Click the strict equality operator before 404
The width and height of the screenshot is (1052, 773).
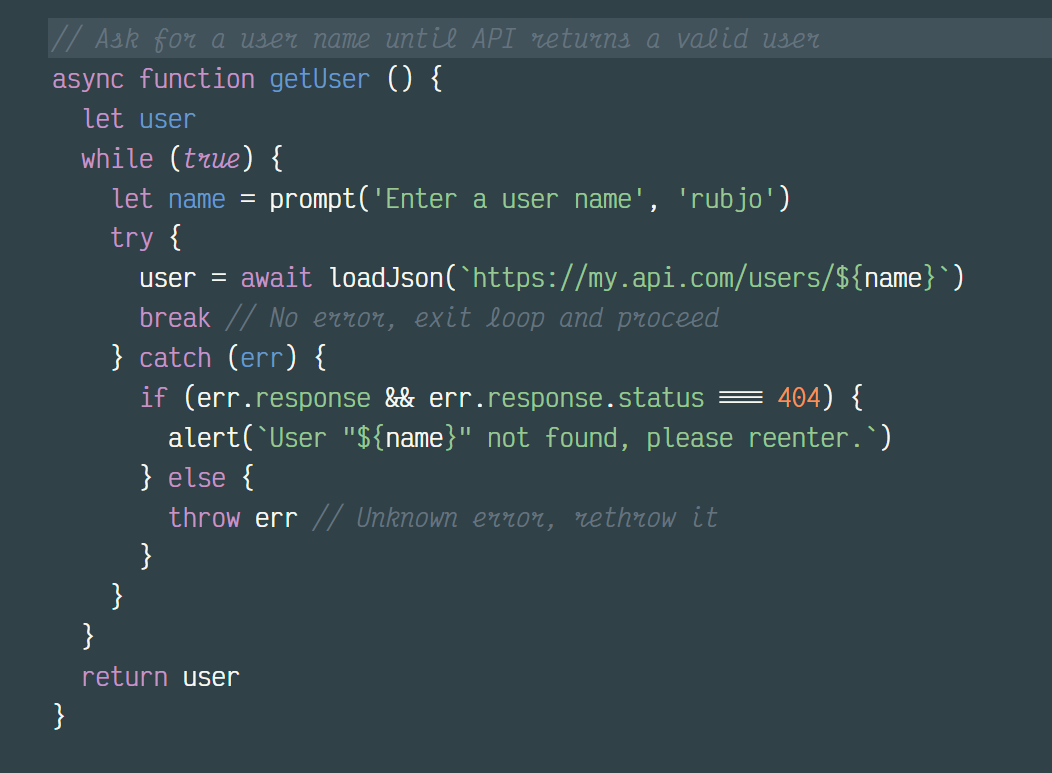[740, 398]
